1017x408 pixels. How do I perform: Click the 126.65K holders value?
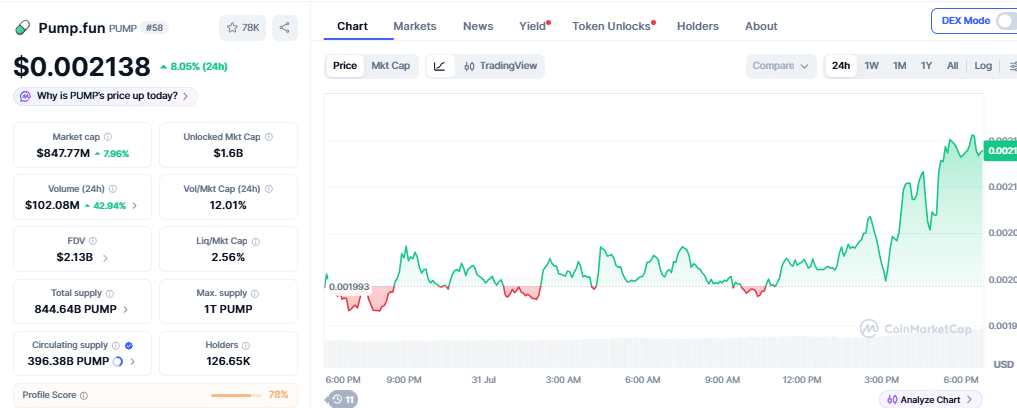coord(228,361)
